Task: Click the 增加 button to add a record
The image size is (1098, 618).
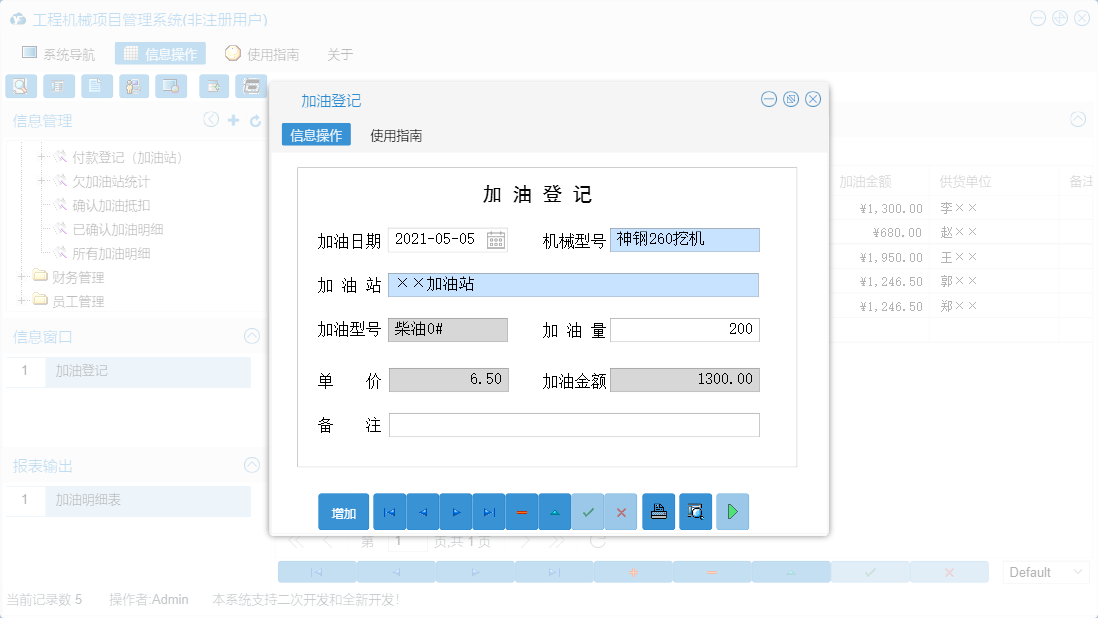Action: [x=343, y=511]
